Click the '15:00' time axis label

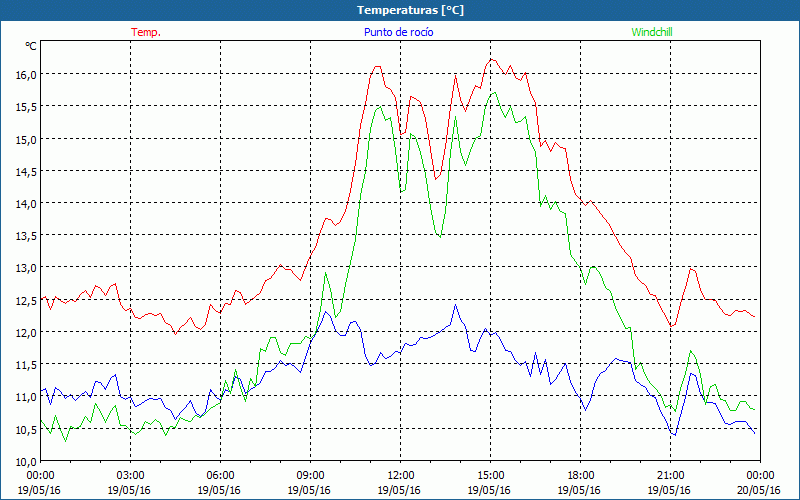(490, 476)
